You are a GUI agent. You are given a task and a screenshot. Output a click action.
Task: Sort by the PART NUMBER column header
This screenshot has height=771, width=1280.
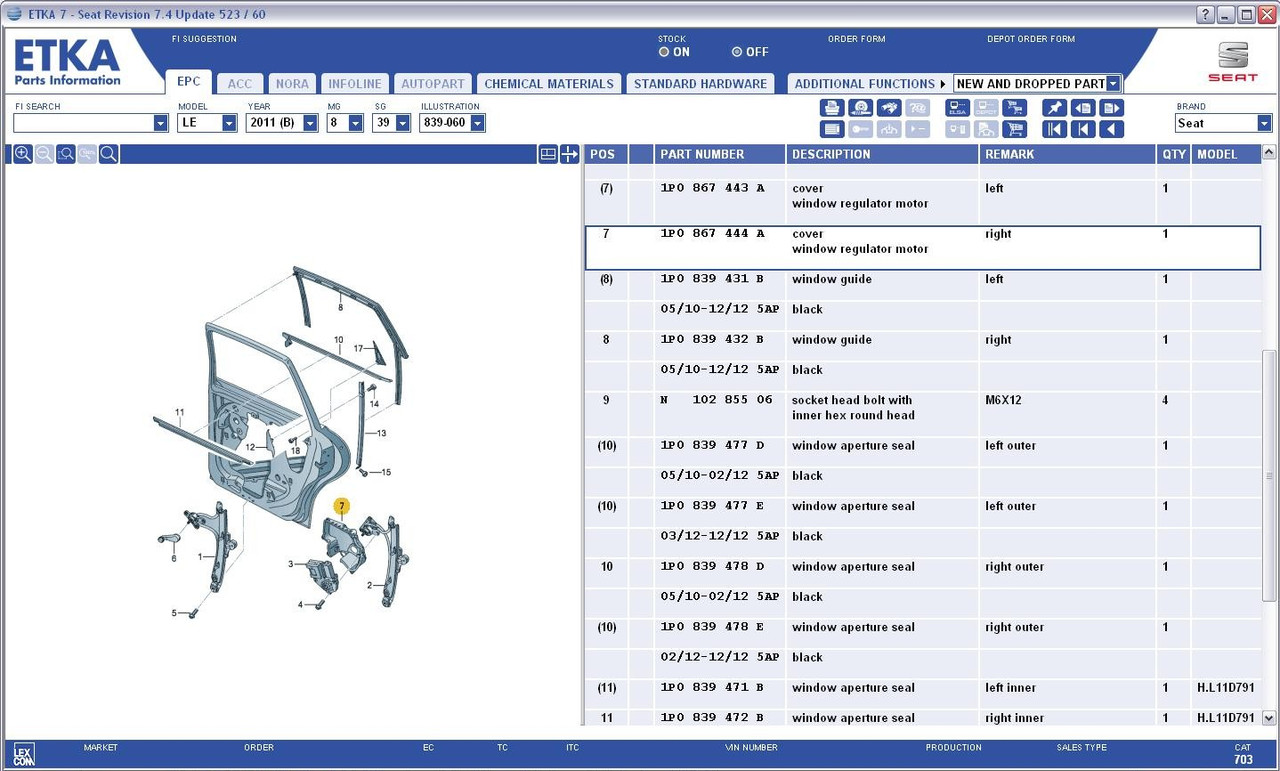[719, 154]
